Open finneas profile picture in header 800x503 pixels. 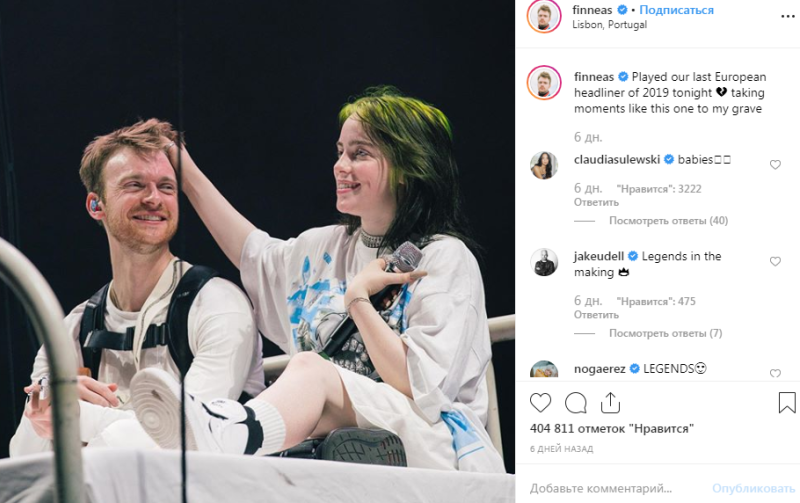543,16
